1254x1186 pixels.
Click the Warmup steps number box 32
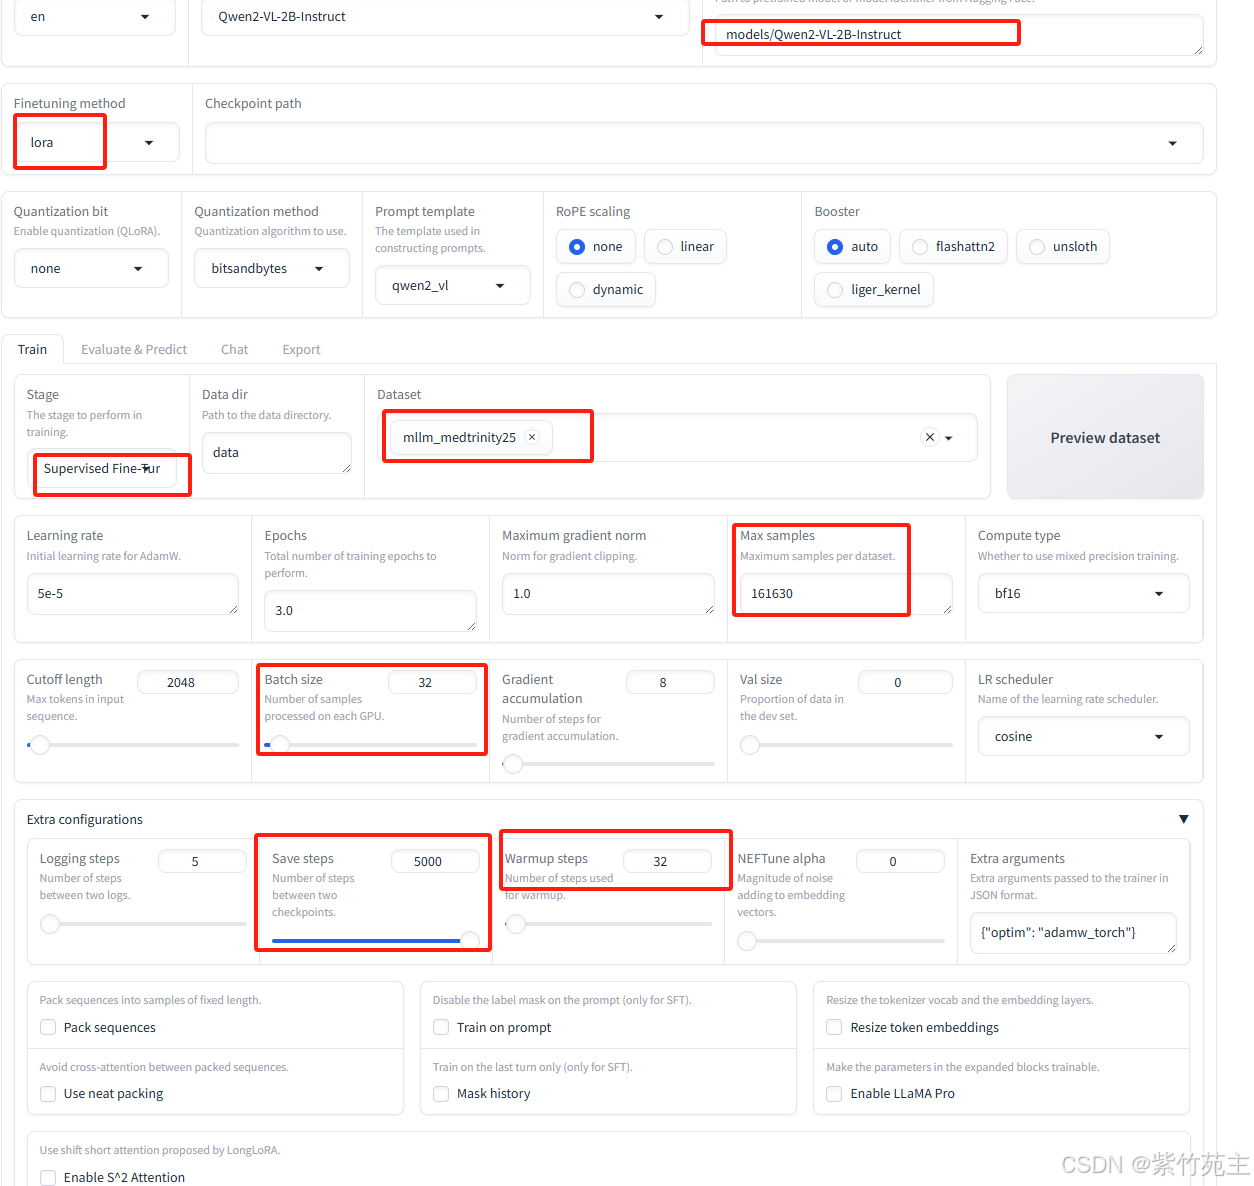coord(667,861)
